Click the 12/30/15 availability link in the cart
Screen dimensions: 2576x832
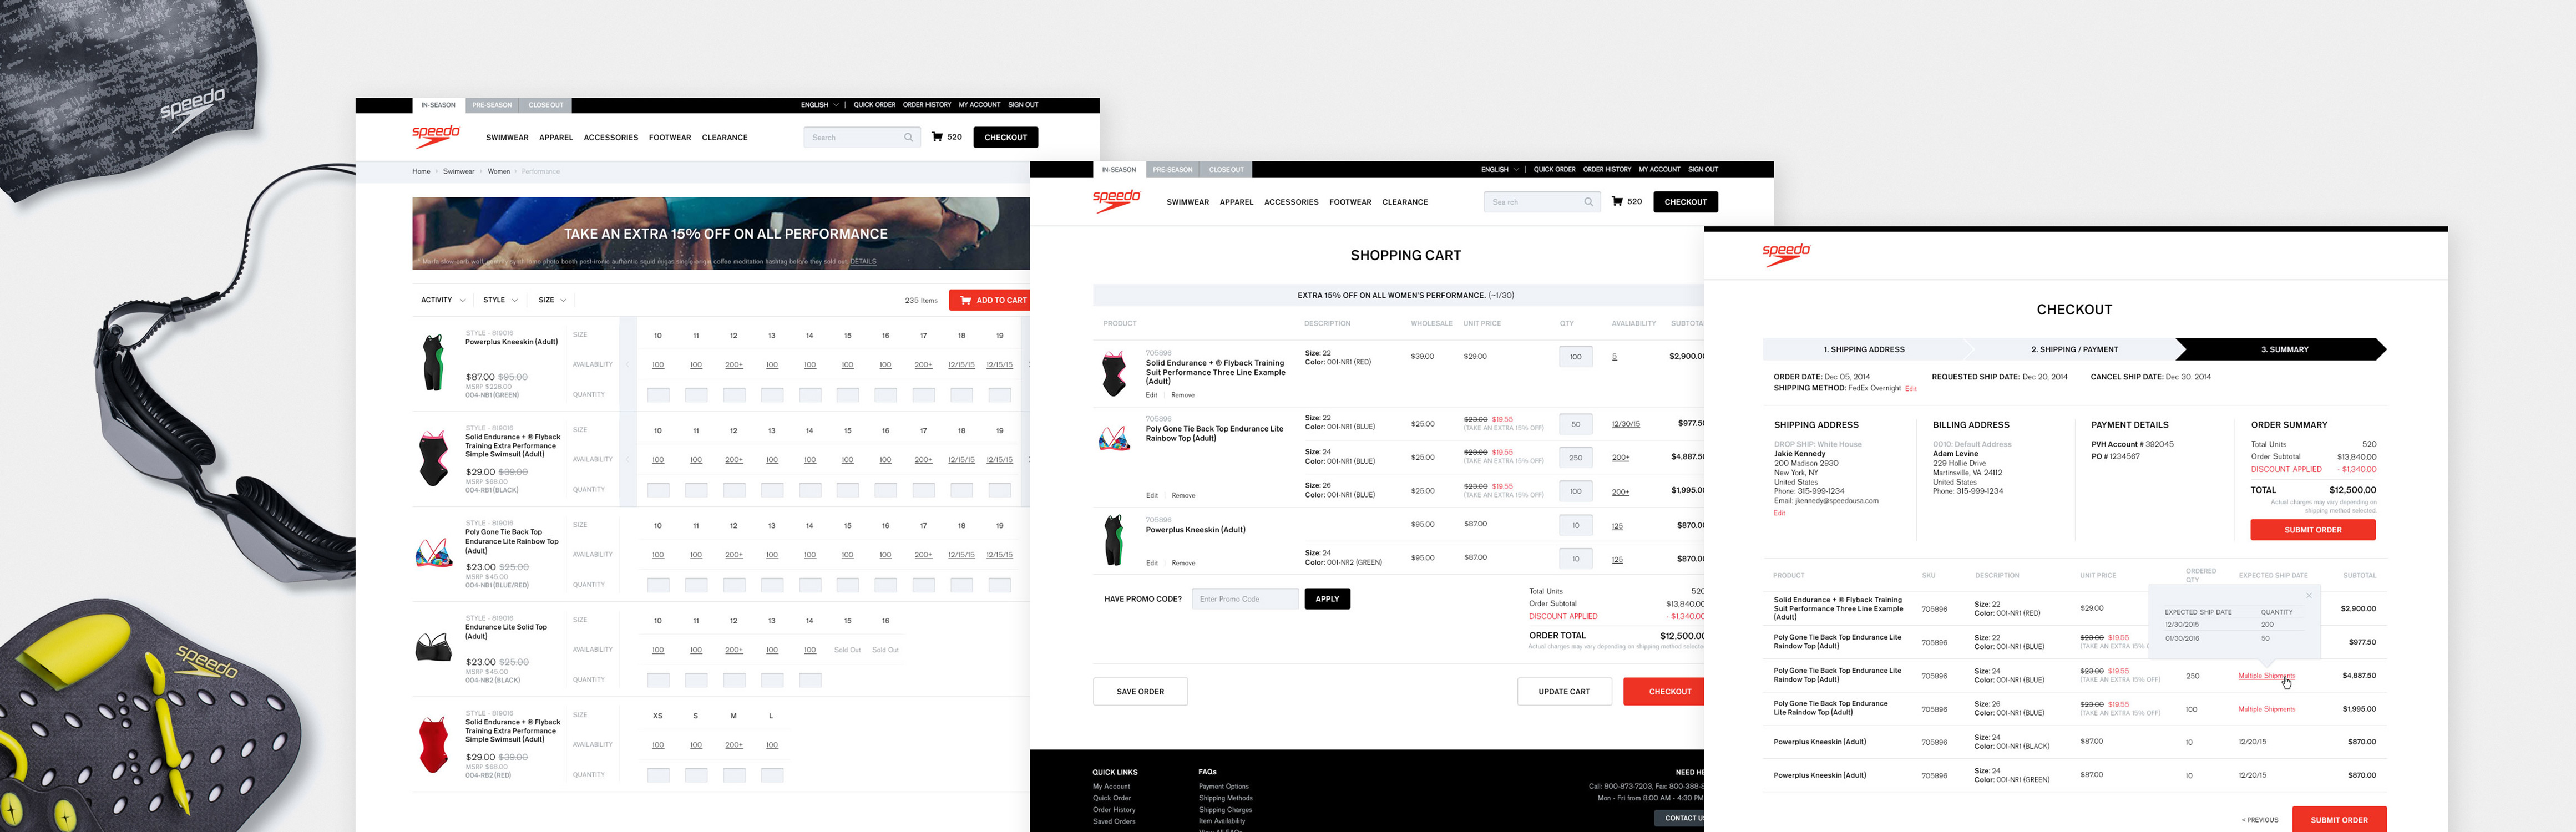pos(1626,424)
